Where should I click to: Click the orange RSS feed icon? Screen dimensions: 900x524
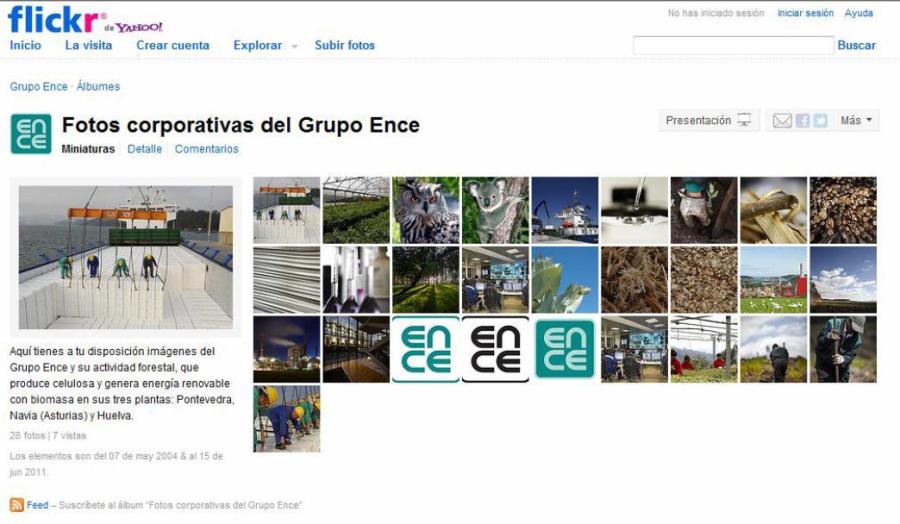click(x=16, y=505)
